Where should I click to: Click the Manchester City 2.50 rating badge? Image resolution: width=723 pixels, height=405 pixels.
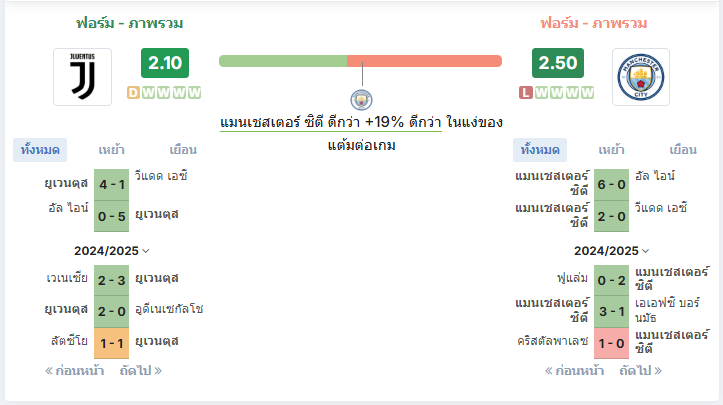point(558,63)
